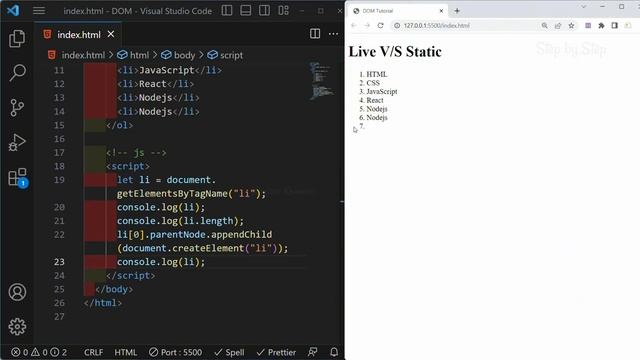Click the </html> closing tag
Image resolution: width=640 pixels, height=360 pixels.
[x=103, y=303]
